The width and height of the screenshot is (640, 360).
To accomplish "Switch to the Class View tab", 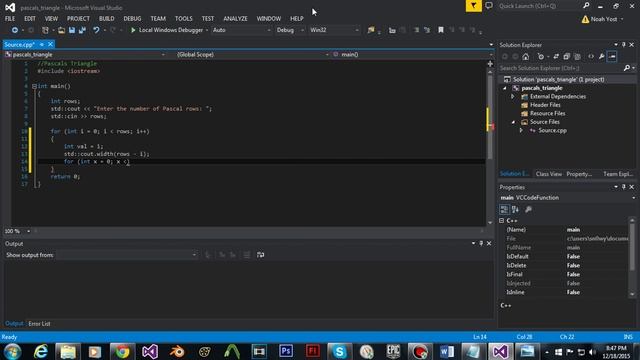I will (549, 174).
